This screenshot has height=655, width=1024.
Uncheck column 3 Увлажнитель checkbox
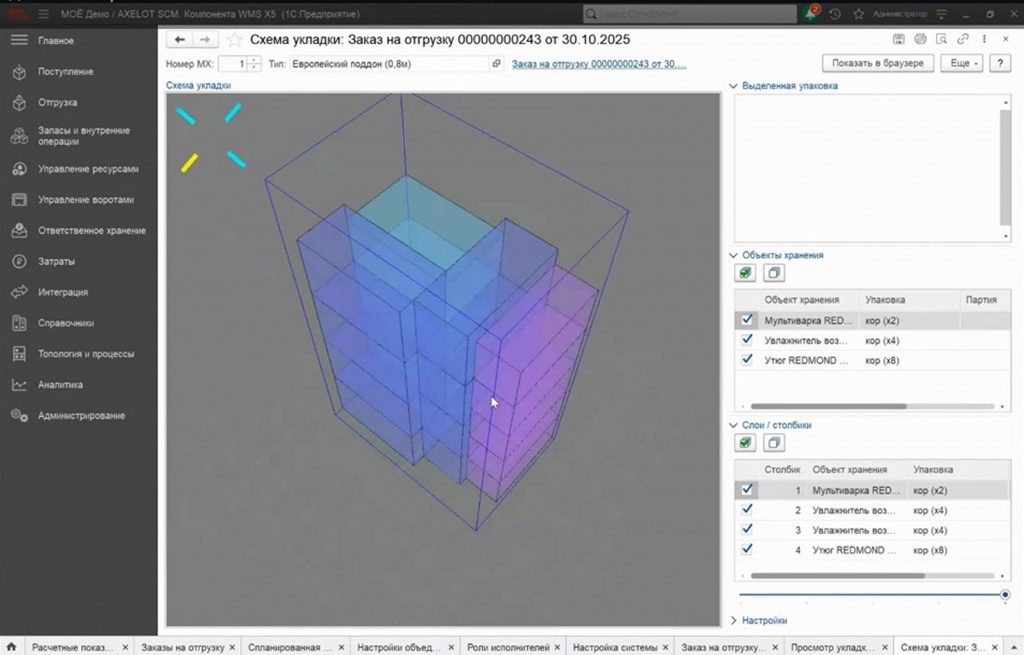tap(747, 530)
